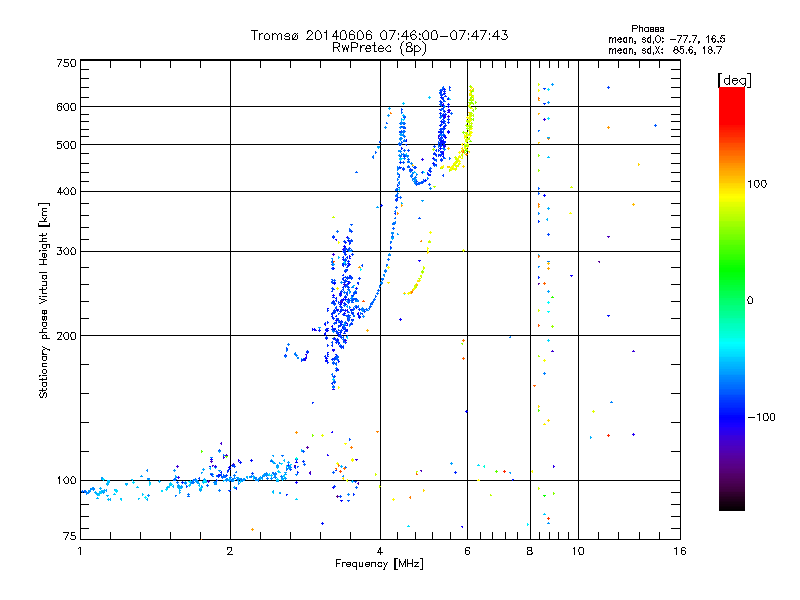Click the y-axis tick label '75'
Screen dimensions: 800x600
click(70, 536)
